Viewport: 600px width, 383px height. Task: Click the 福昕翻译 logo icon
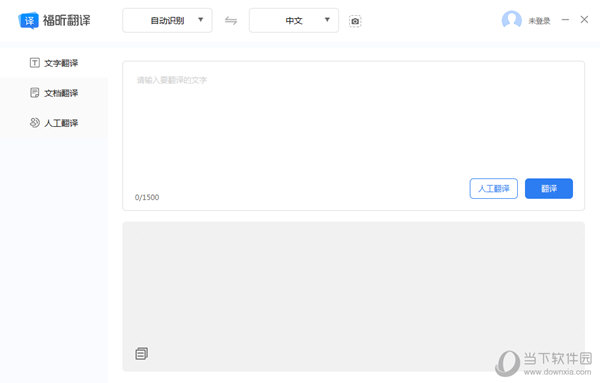pos(29,20)
